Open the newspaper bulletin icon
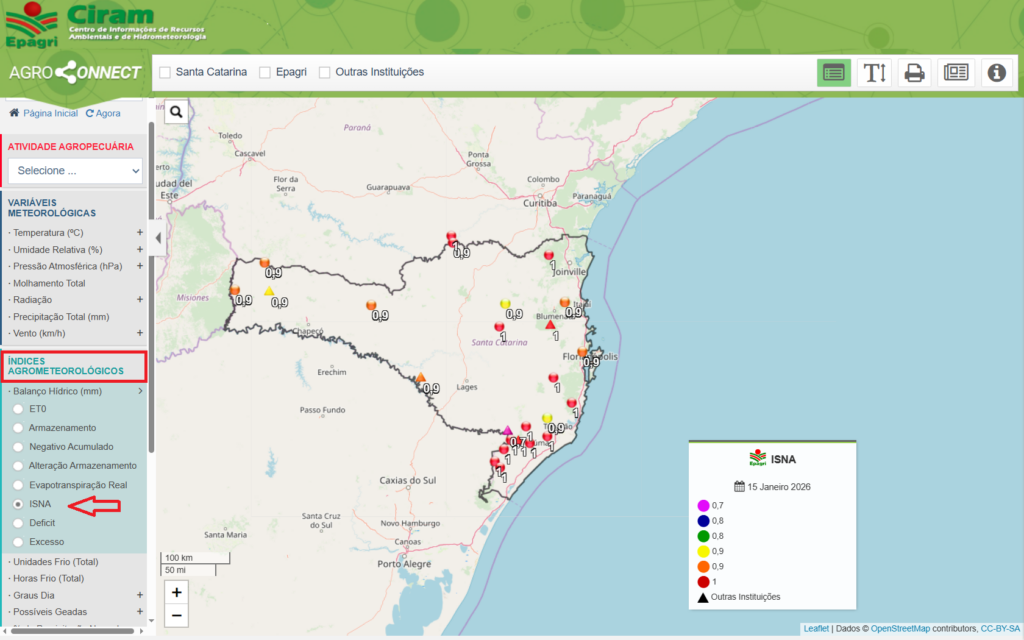 pos(955,72)
